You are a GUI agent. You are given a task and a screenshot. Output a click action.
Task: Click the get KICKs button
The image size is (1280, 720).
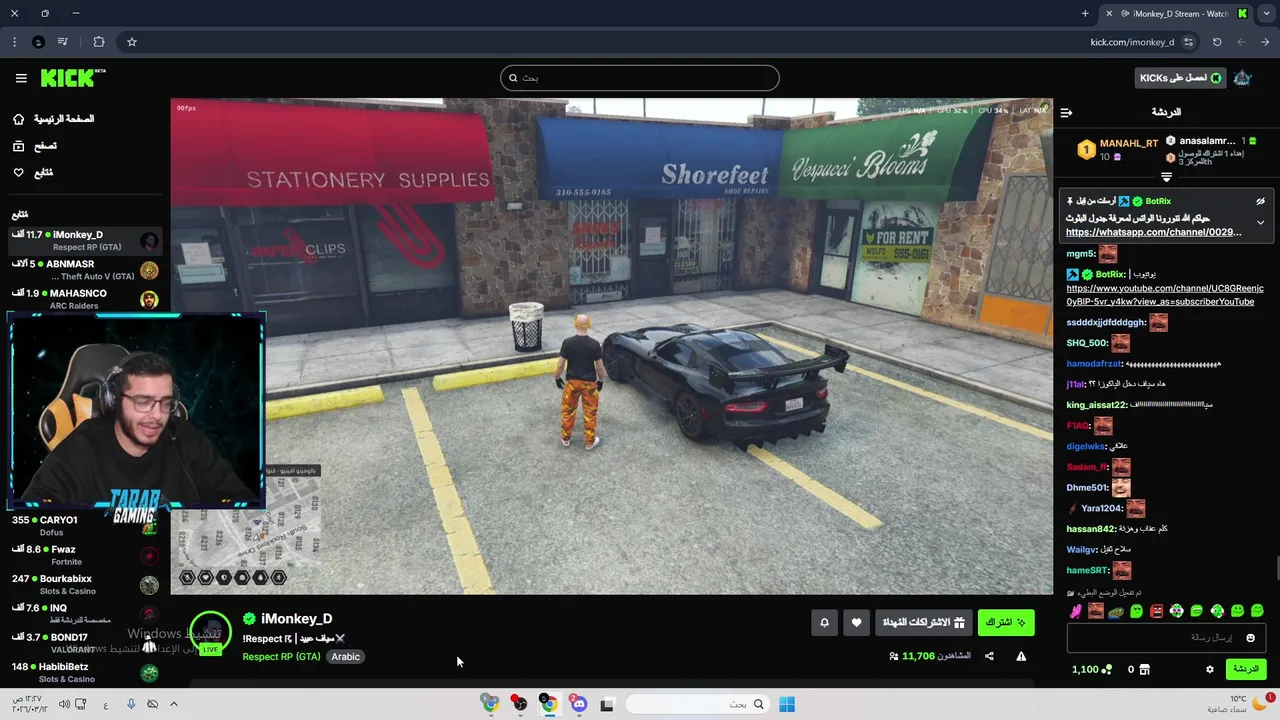pos(1180,78)
